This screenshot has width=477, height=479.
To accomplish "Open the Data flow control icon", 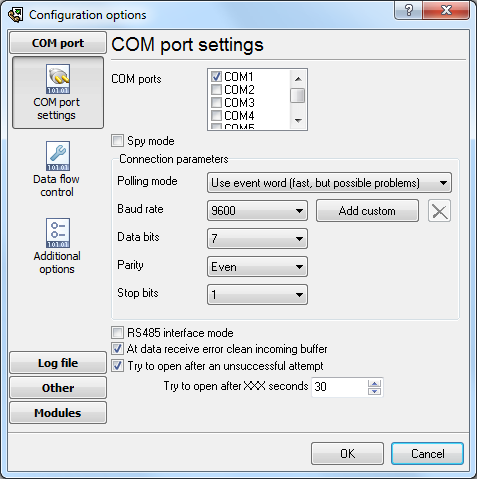I will (x=58, y=156).
